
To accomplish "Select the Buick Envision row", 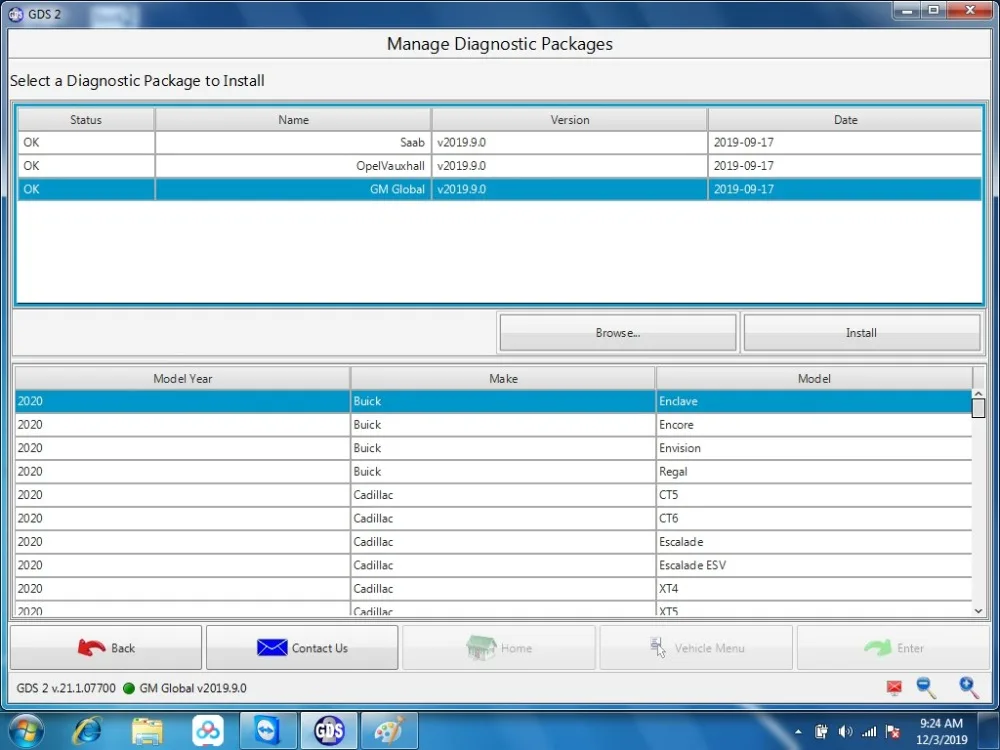I will pos(493,448).
